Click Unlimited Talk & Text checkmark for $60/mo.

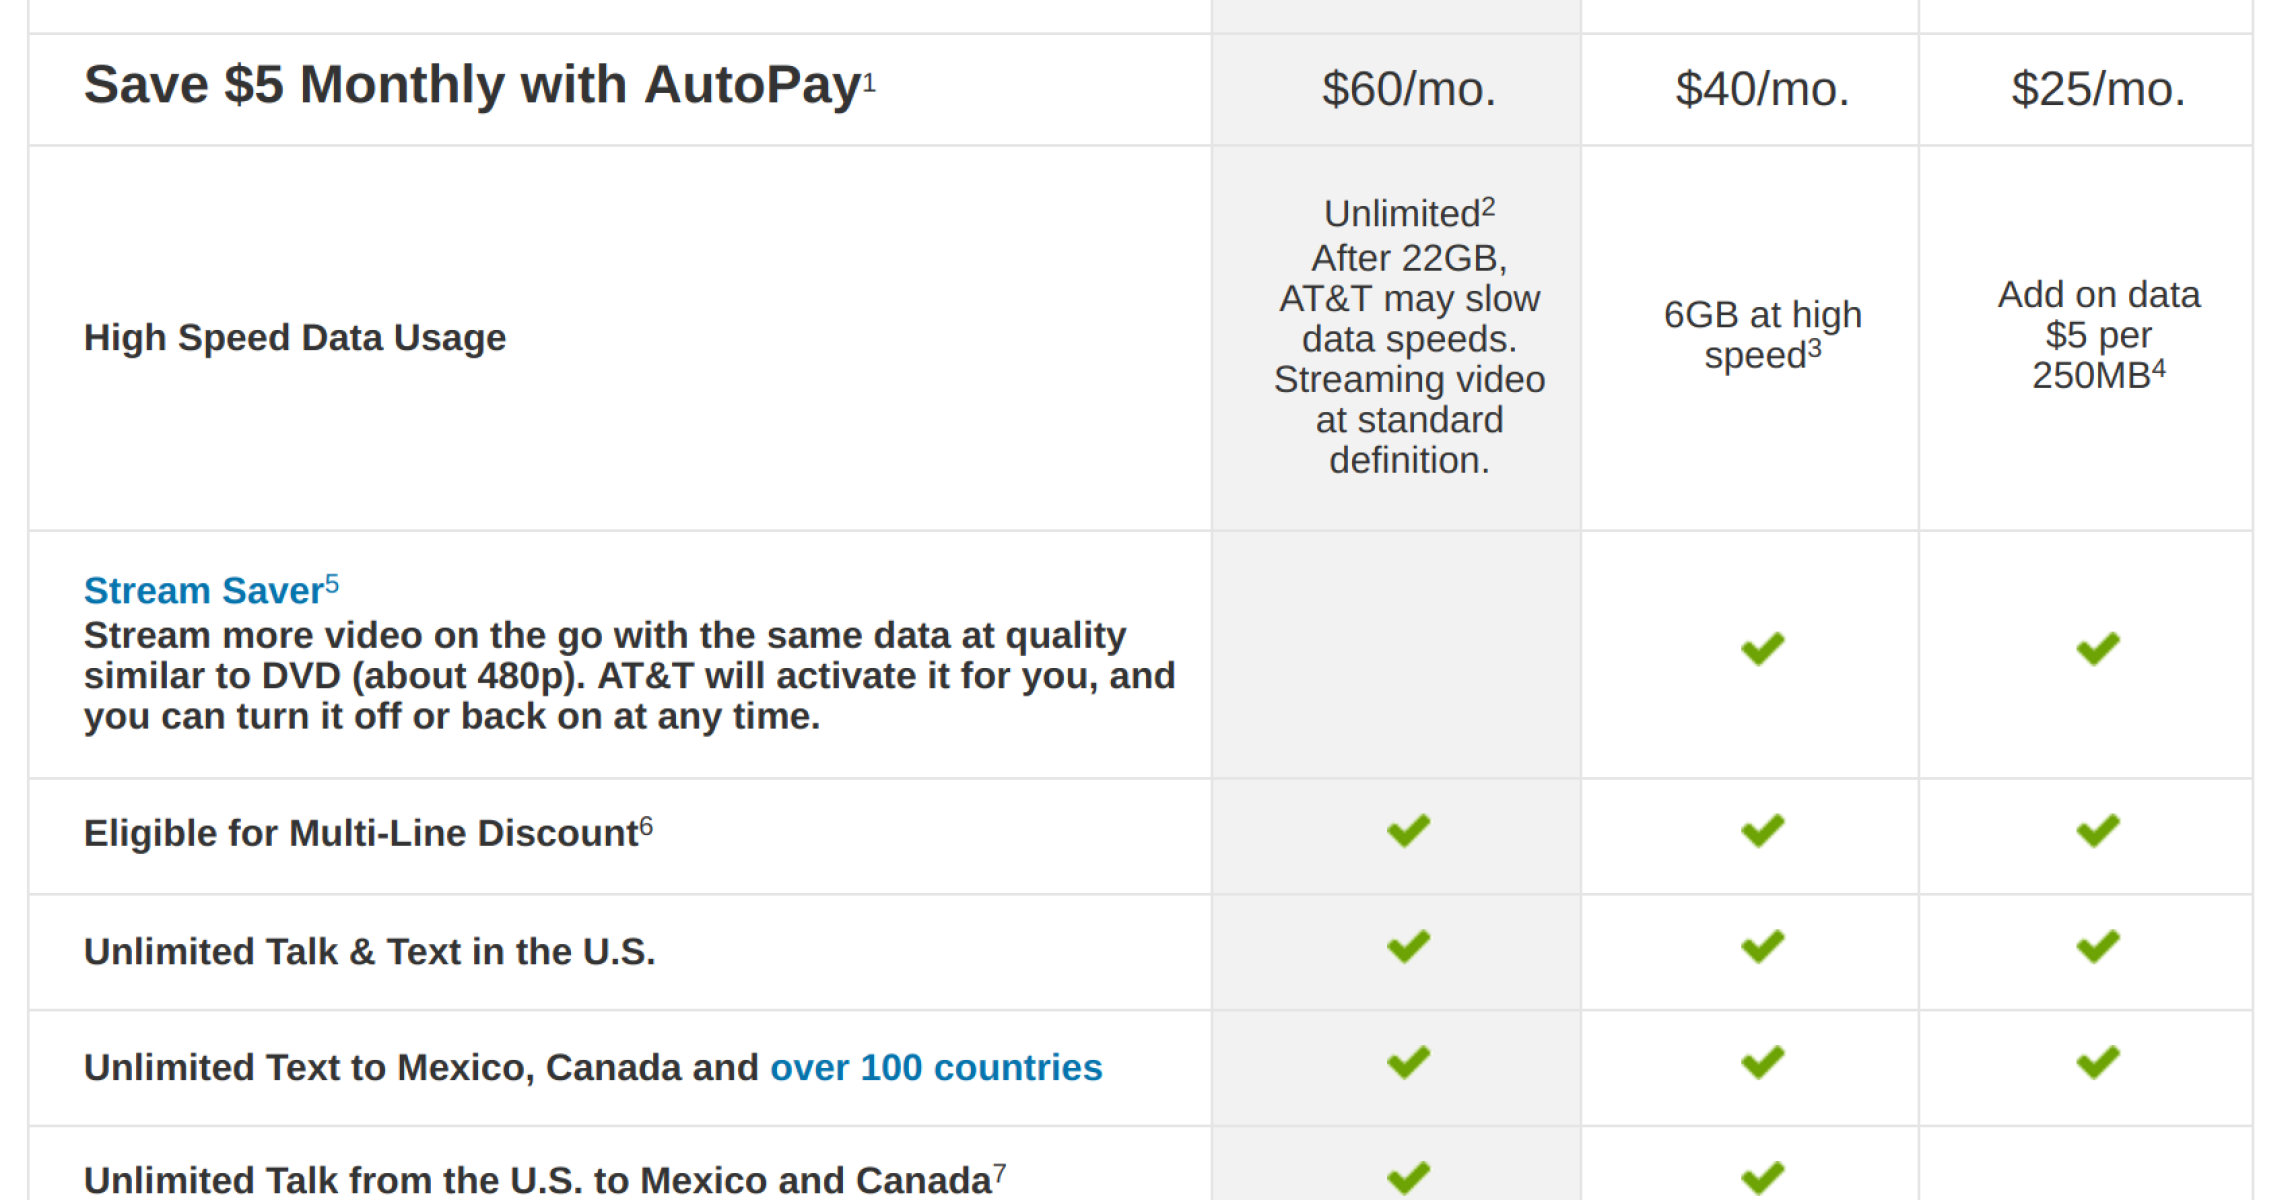tap(1408, 947)
